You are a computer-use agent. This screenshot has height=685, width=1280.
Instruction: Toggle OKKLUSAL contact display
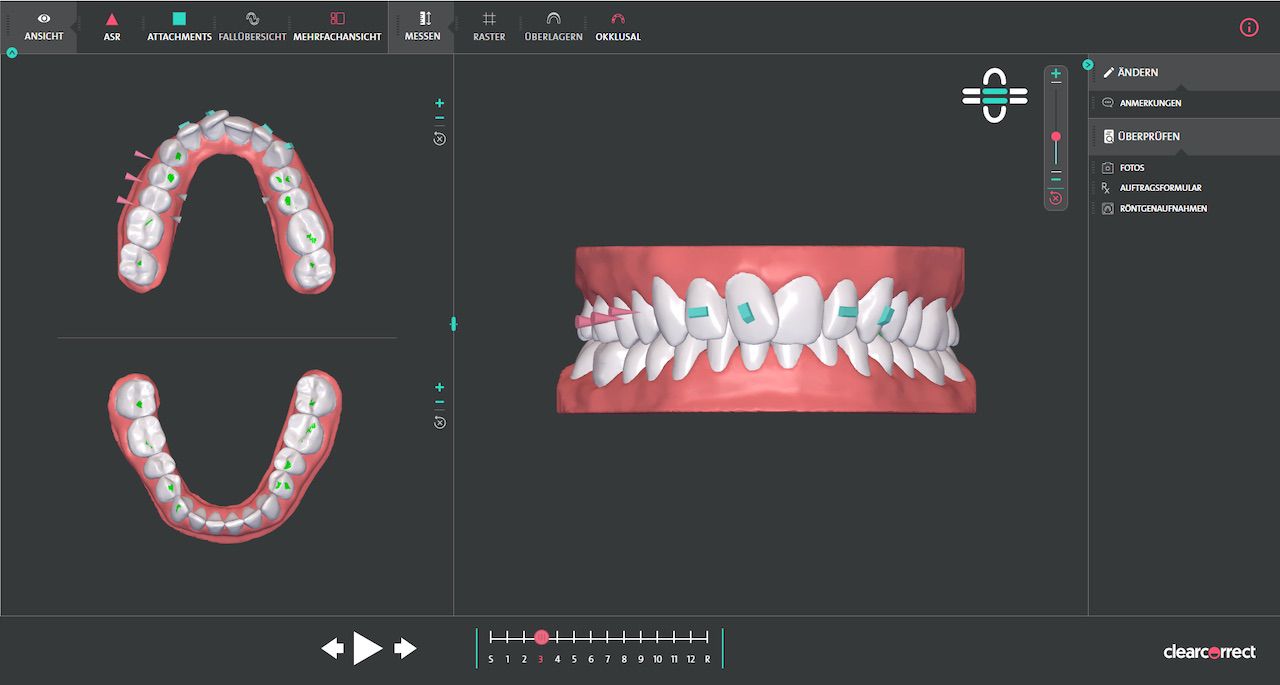[618, 27]
